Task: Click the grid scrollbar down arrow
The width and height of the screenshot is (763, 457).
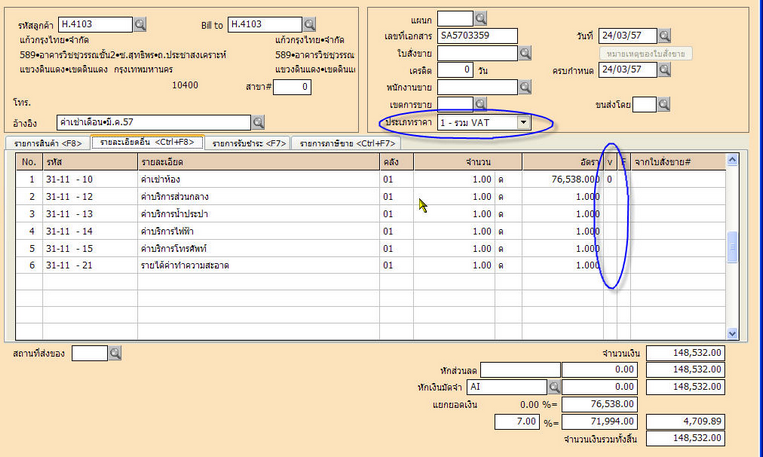Action: [x=731, y=333]
